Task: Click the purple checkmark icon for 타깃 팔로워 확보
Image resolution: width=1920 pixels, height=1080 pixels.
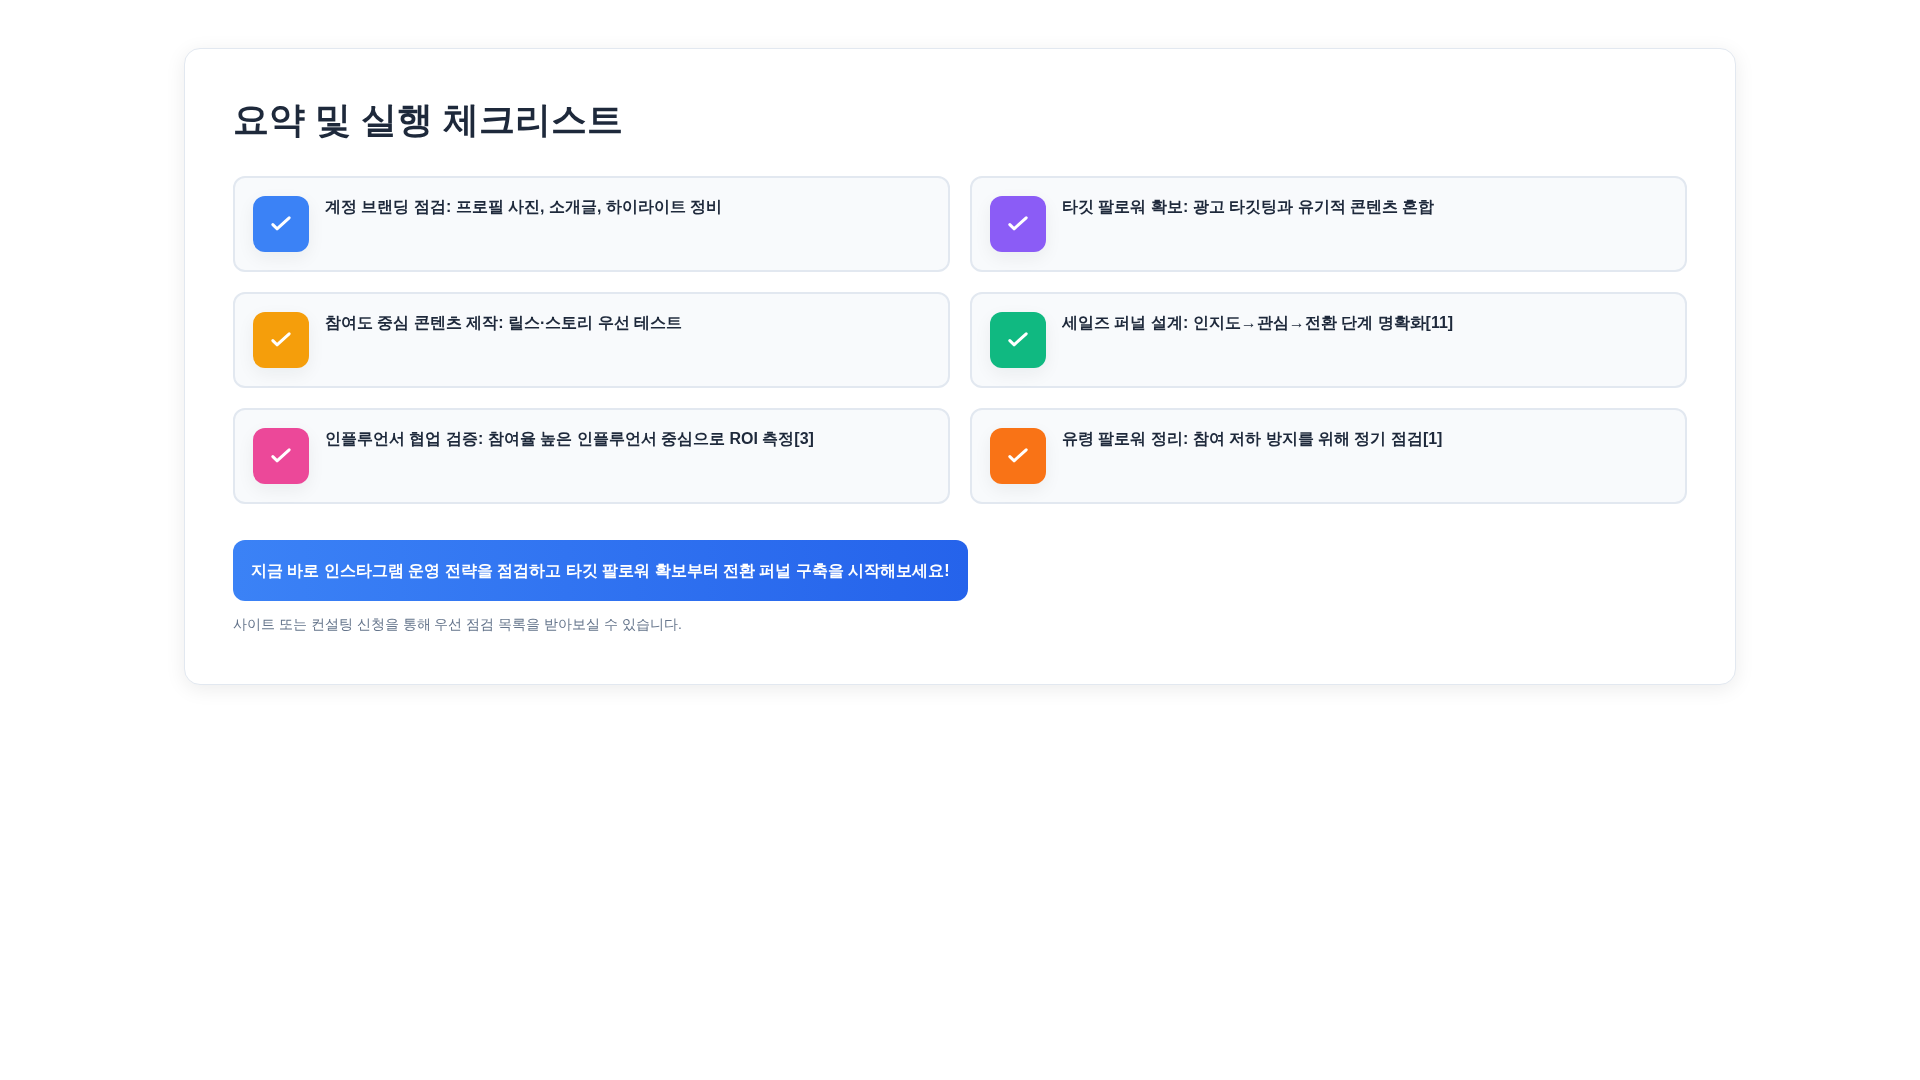Action: [x=1017, y=223]
